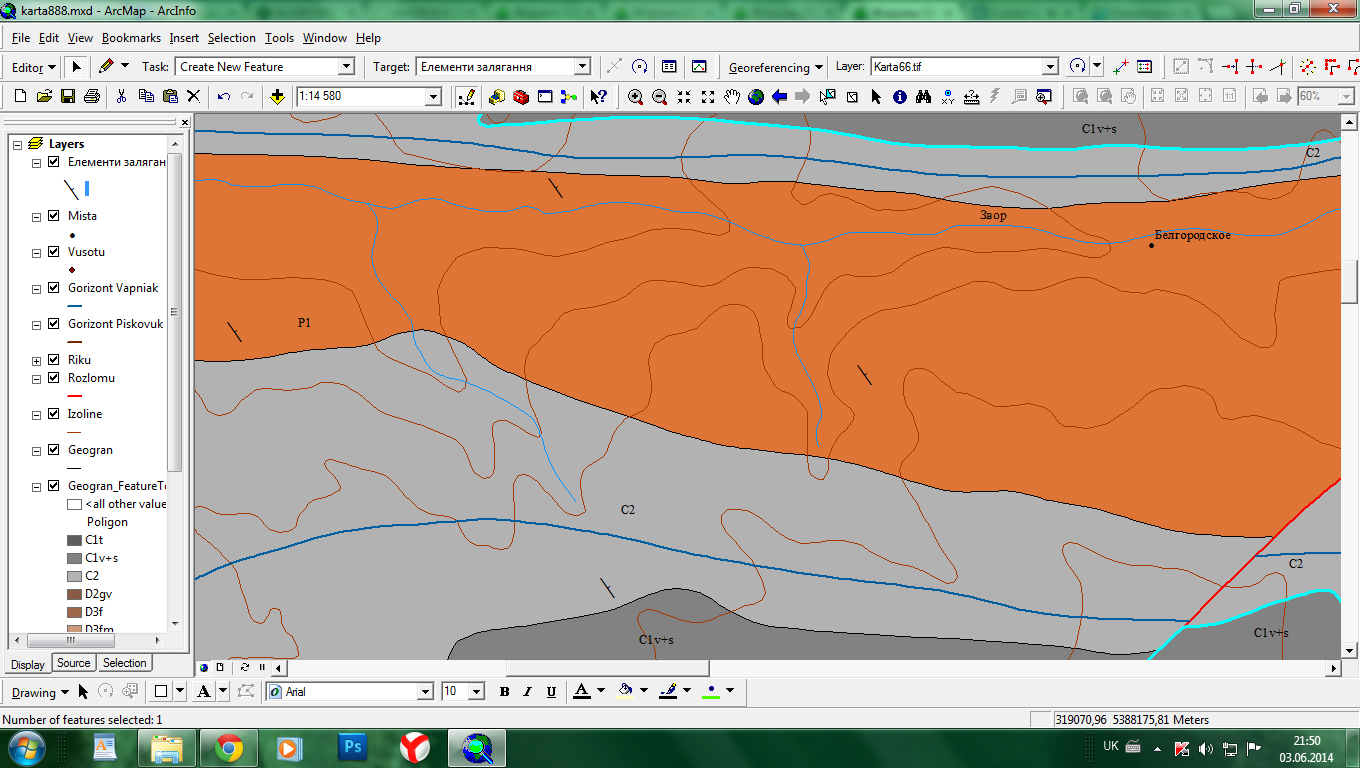Uncheck the Mista layer checkbox
Image resolution: width=1360 pixels, height=768 pixels.
pyautogui.click(x=54, y=216)
